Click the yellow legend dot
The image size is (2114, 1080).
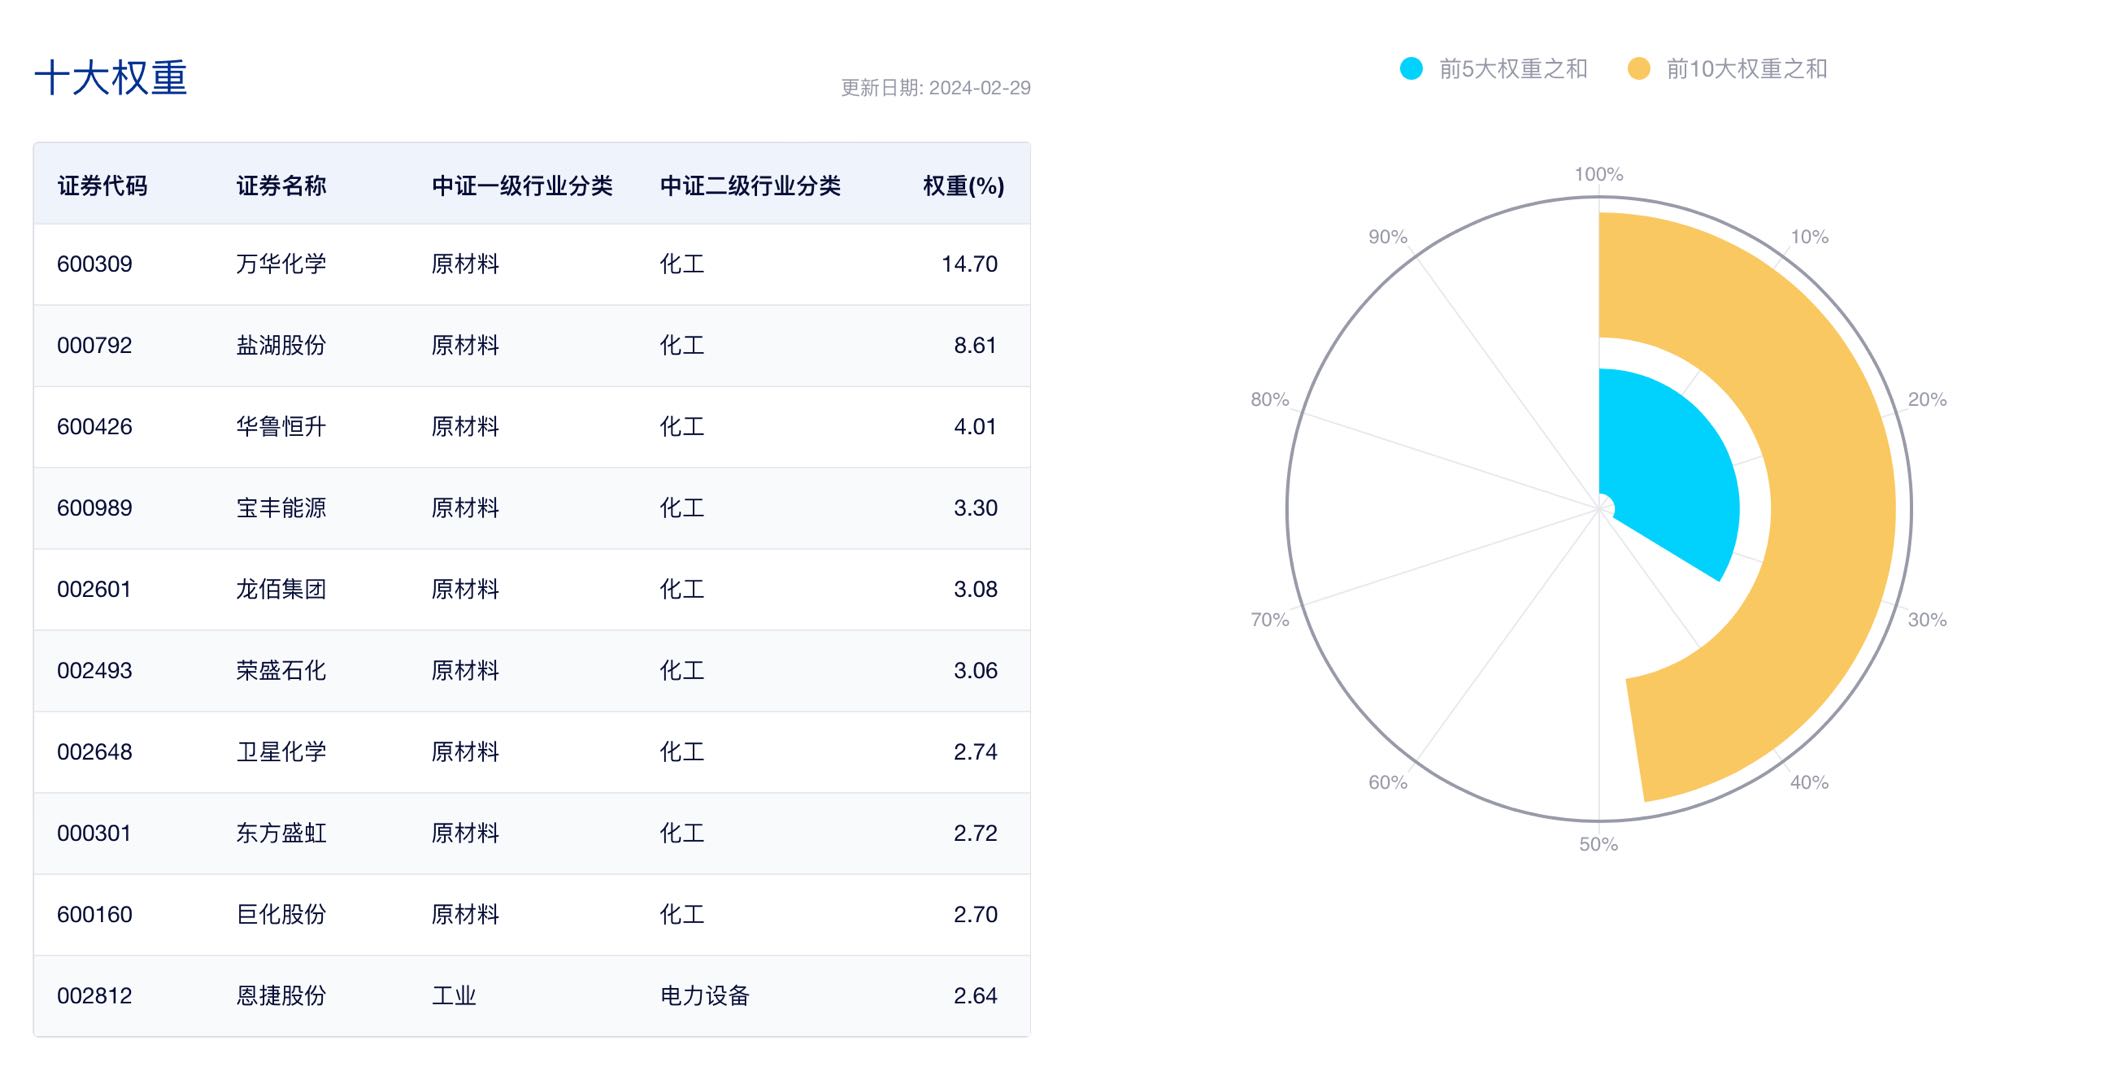point(1638,69)
